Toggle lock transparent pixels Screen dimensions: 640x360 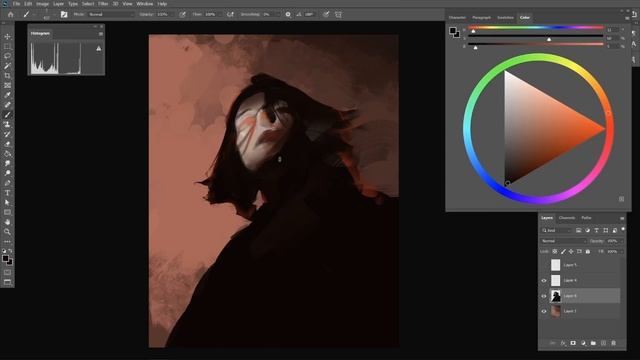point(555,252)
